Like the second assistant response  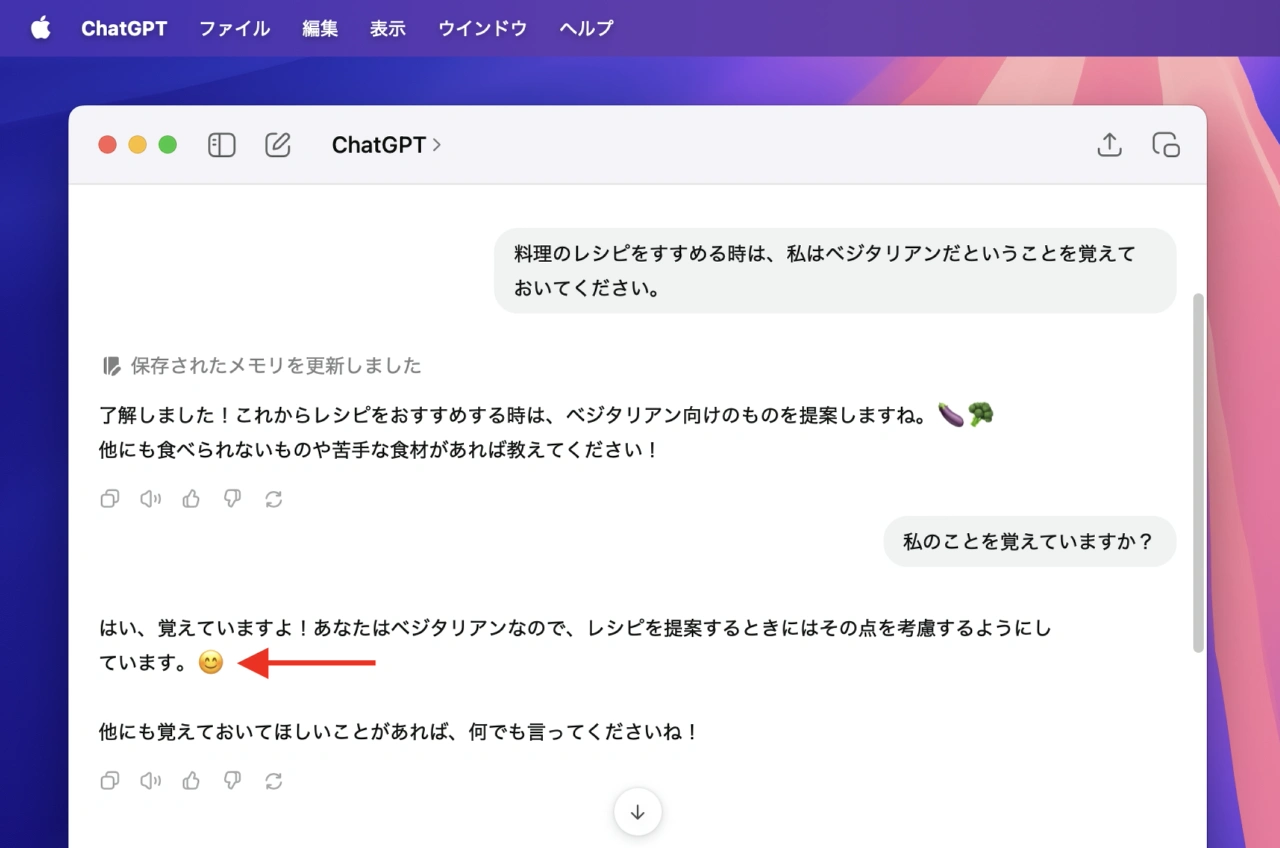(191, 781)
